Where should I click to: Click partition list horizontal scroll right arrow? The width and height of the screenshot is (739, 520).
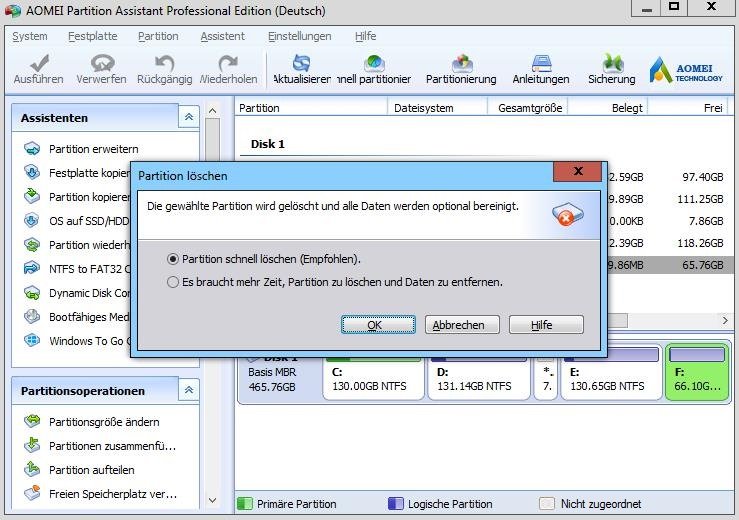click(x=725, y=320)
